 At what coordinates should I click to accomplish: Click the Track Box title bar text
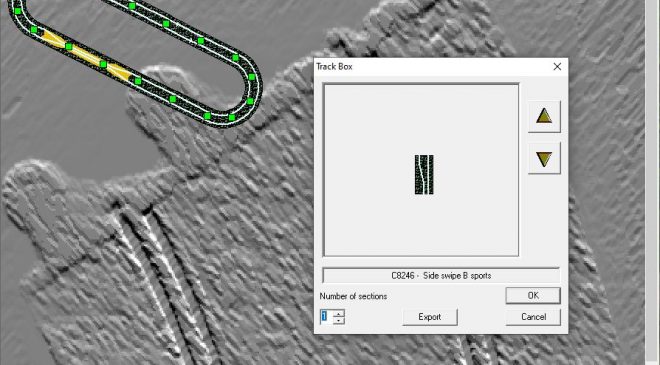coord(334,67)
